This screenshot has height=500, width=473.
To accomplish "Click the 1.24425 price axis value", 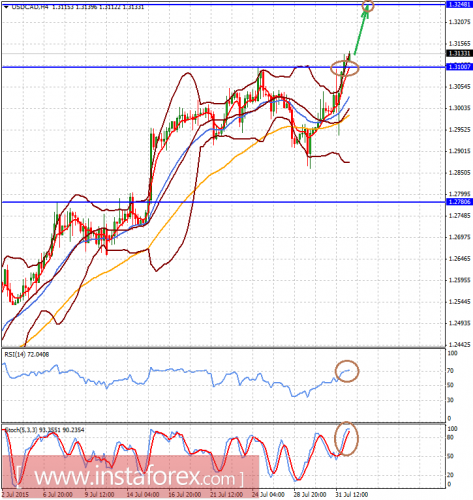I will click(460, 344).
